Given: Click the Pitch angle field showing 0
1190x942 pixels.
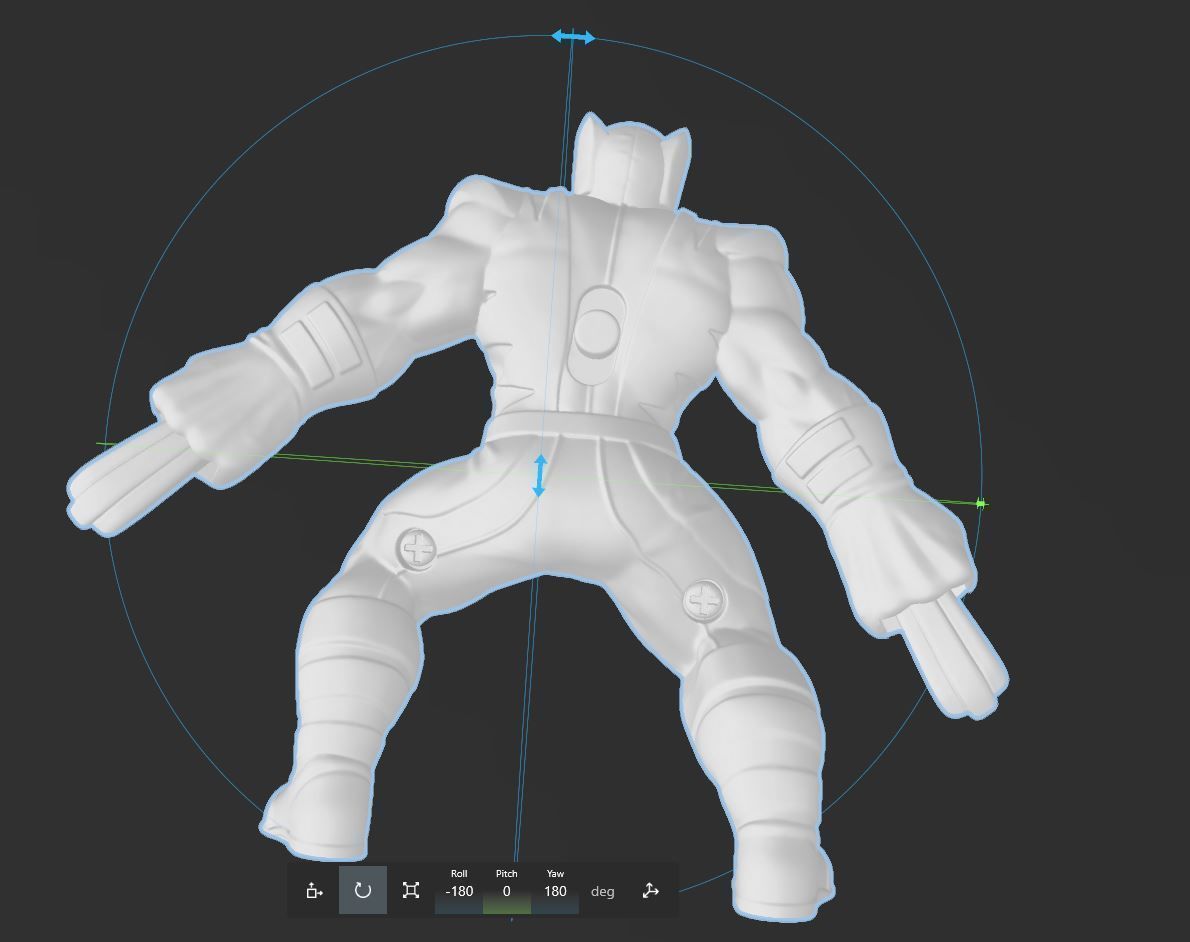Looking at the screenshot, I should click(x=507, y=890).
